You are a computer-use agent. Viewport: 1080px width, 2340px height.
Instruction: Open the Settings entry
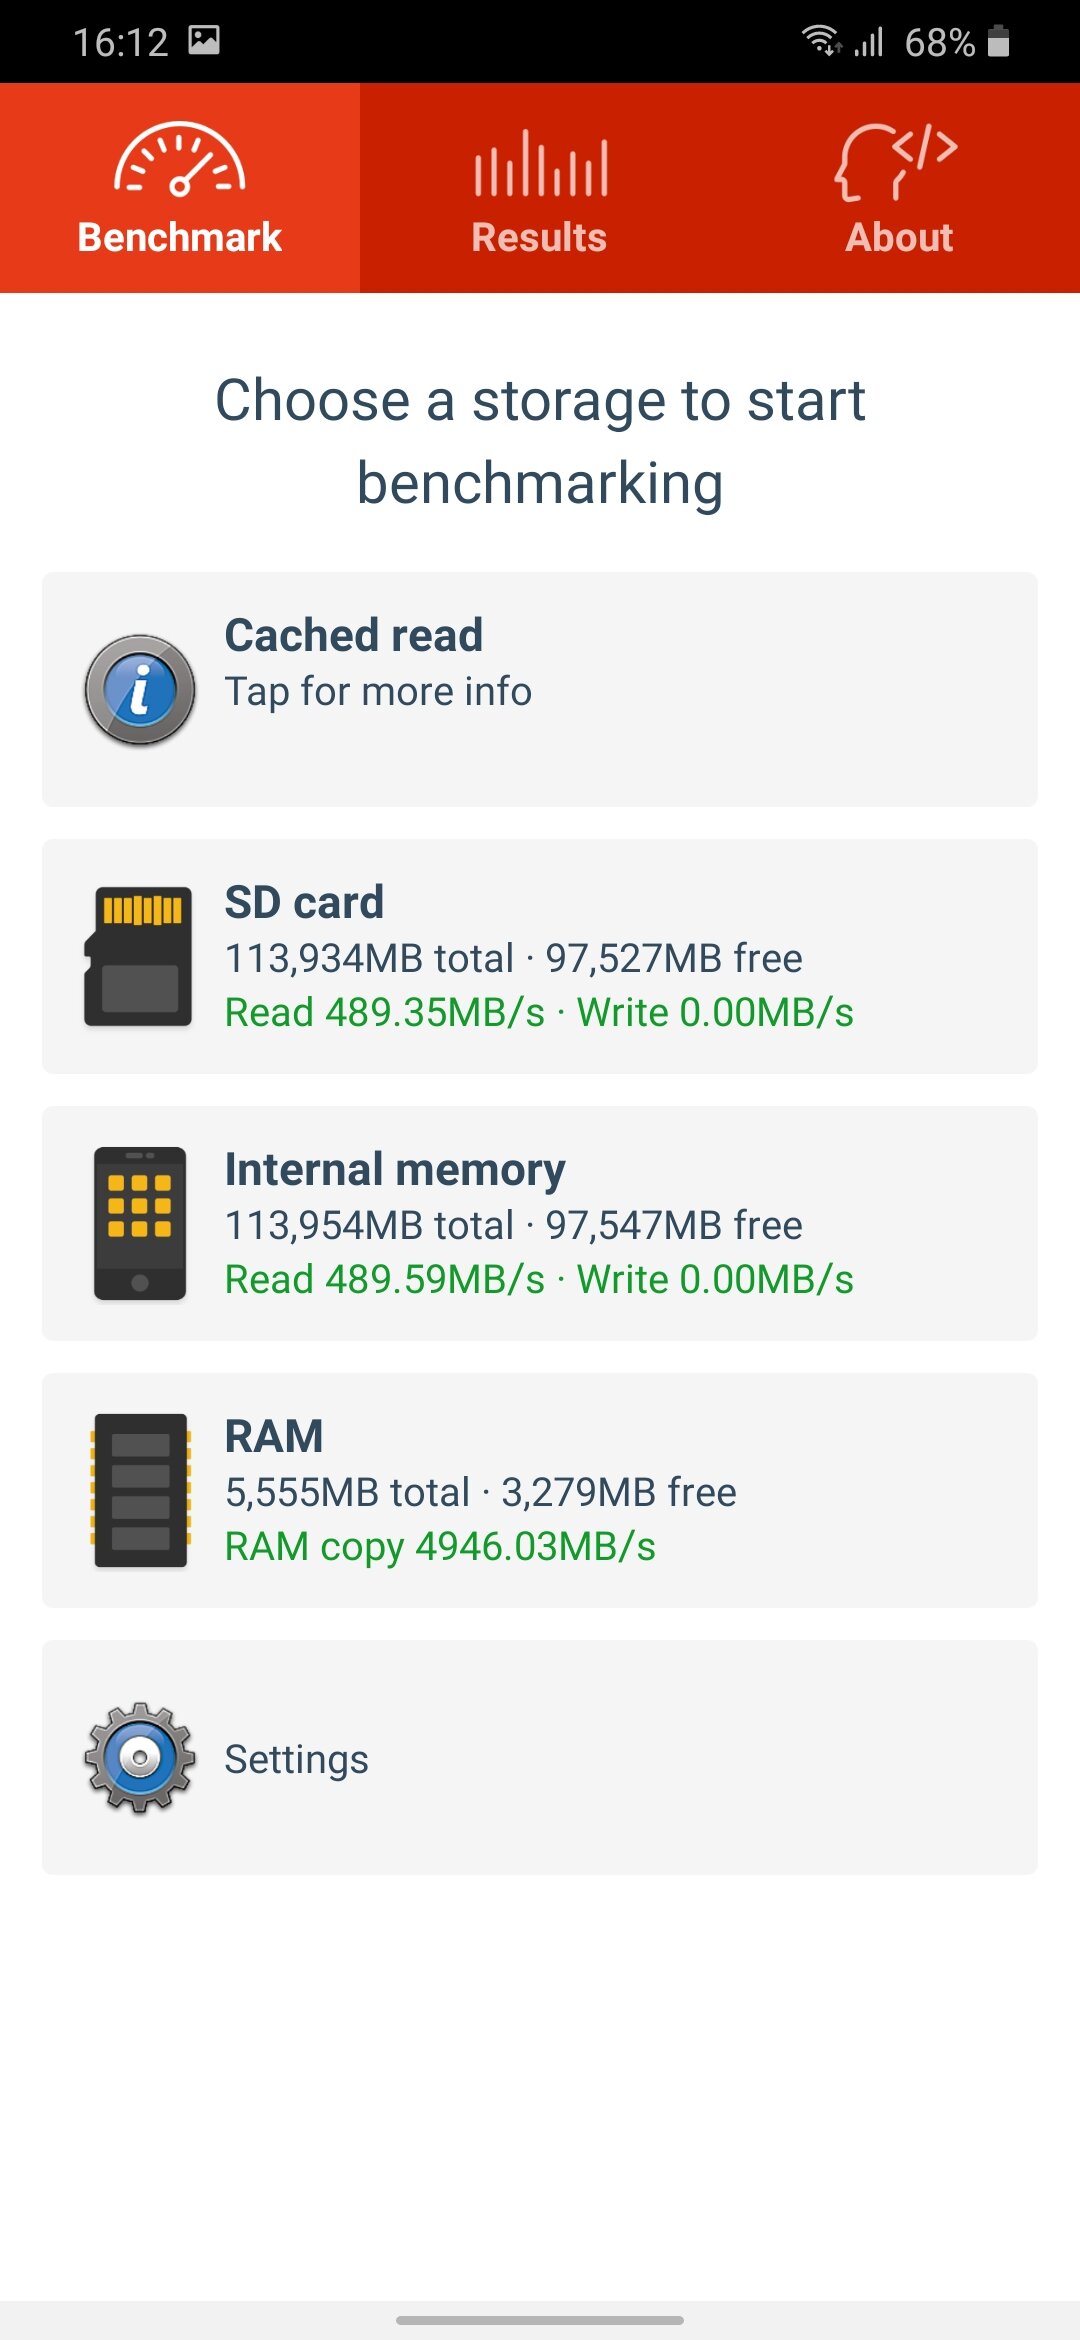click(x=540, y=1757)
